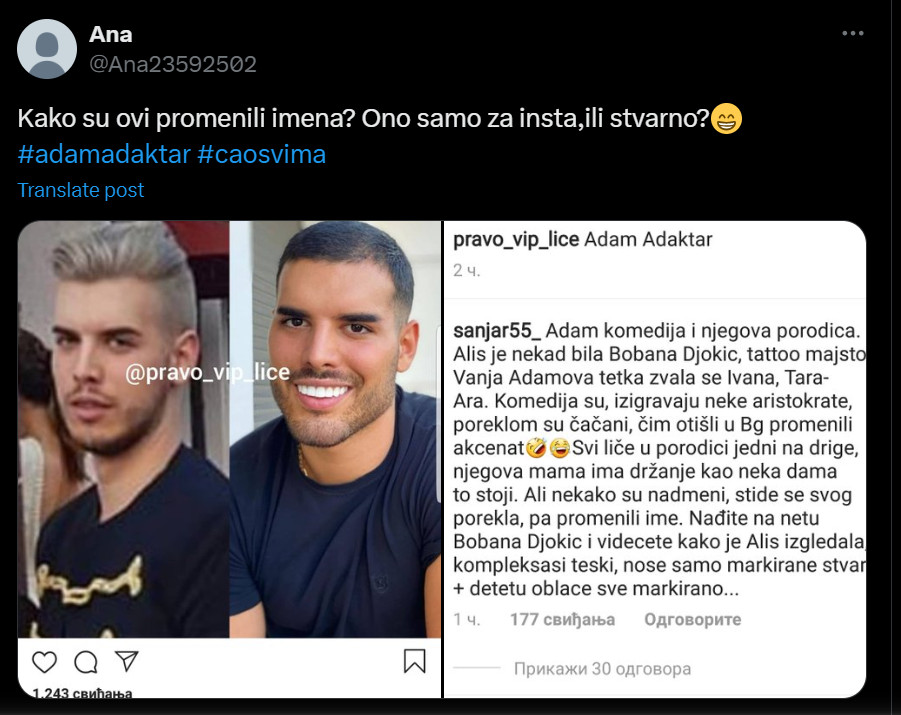Tap the comment bubble icon
The width and height of the screenshot is (901, 715).
[x=86, y=662]
